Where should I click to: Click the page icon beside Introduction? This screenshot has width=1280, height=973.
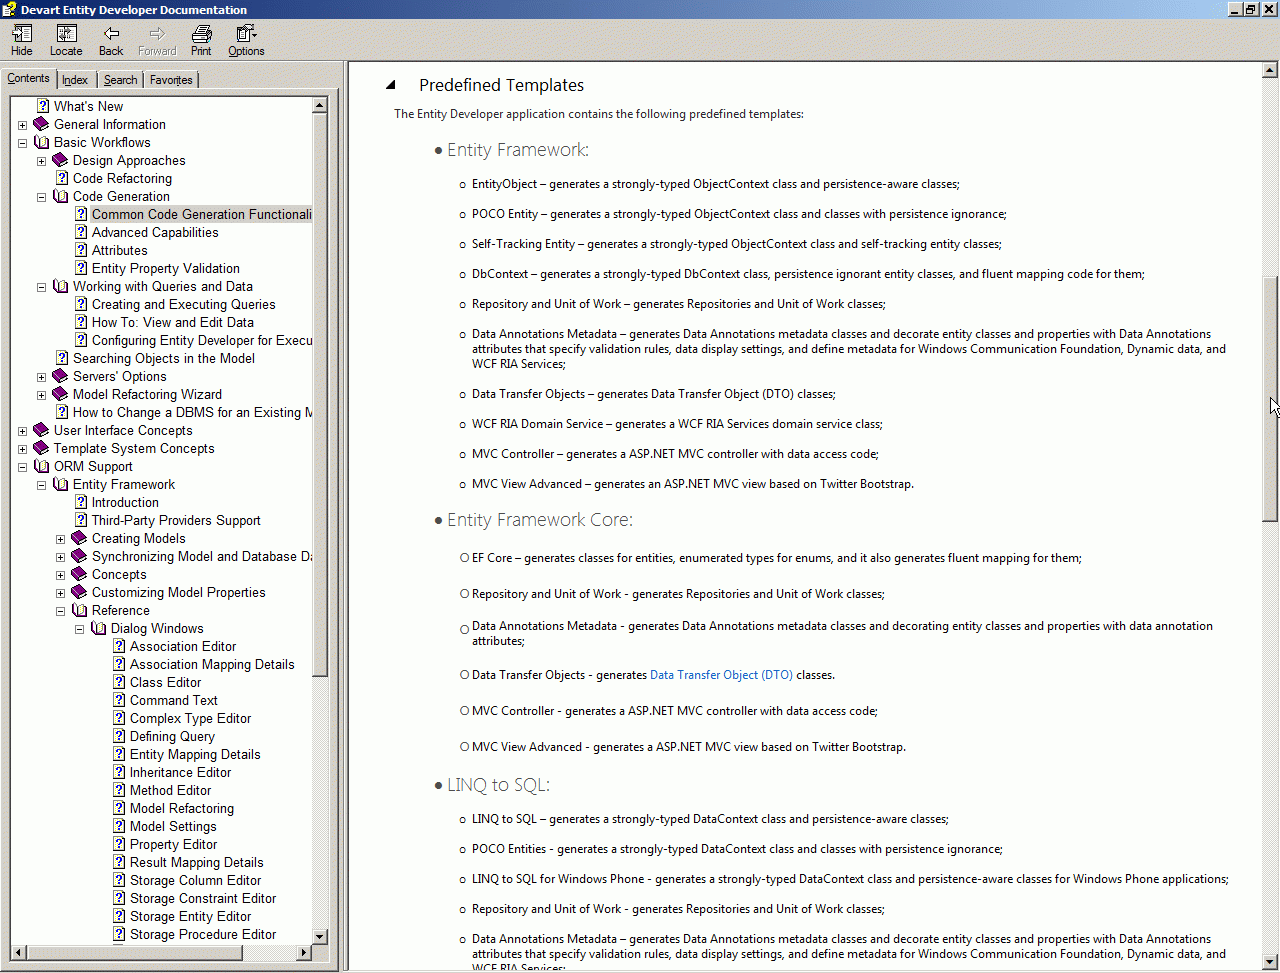point(80,502)
